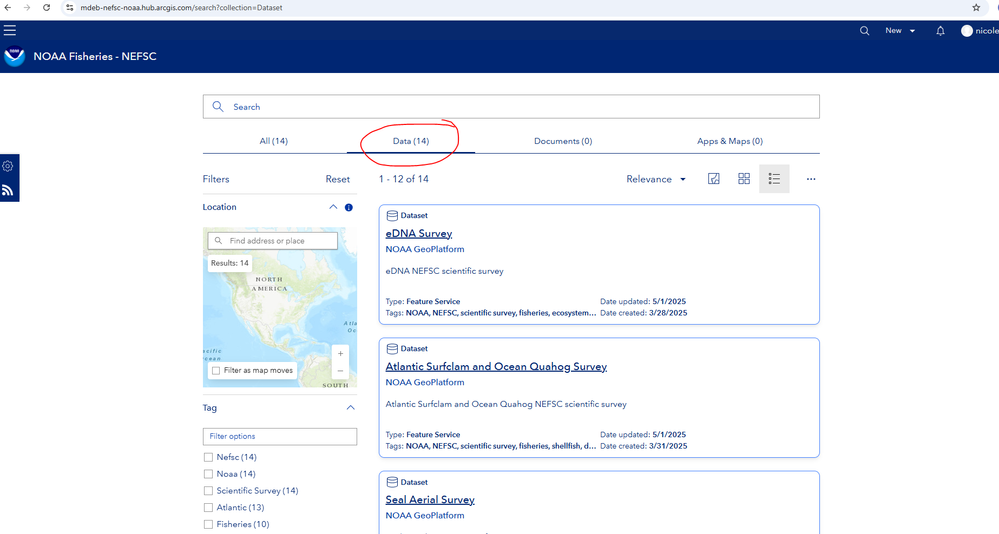The height and width of the screenshot is (534, 999).
Task: Zoom in on the location map
Action: pos(340,354)
